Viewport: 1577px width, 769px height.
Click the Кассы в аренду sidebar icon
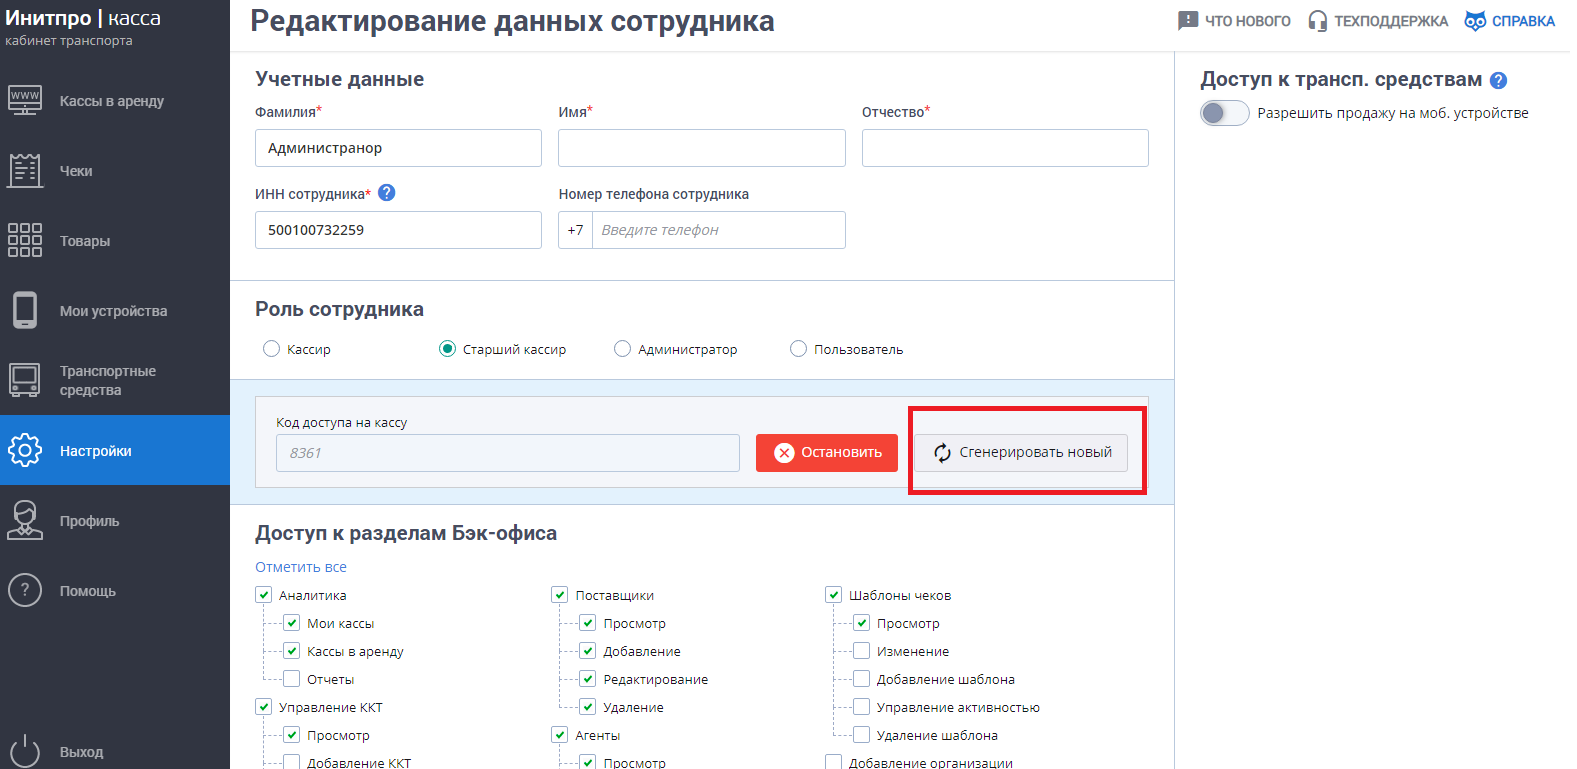point(25,101)
